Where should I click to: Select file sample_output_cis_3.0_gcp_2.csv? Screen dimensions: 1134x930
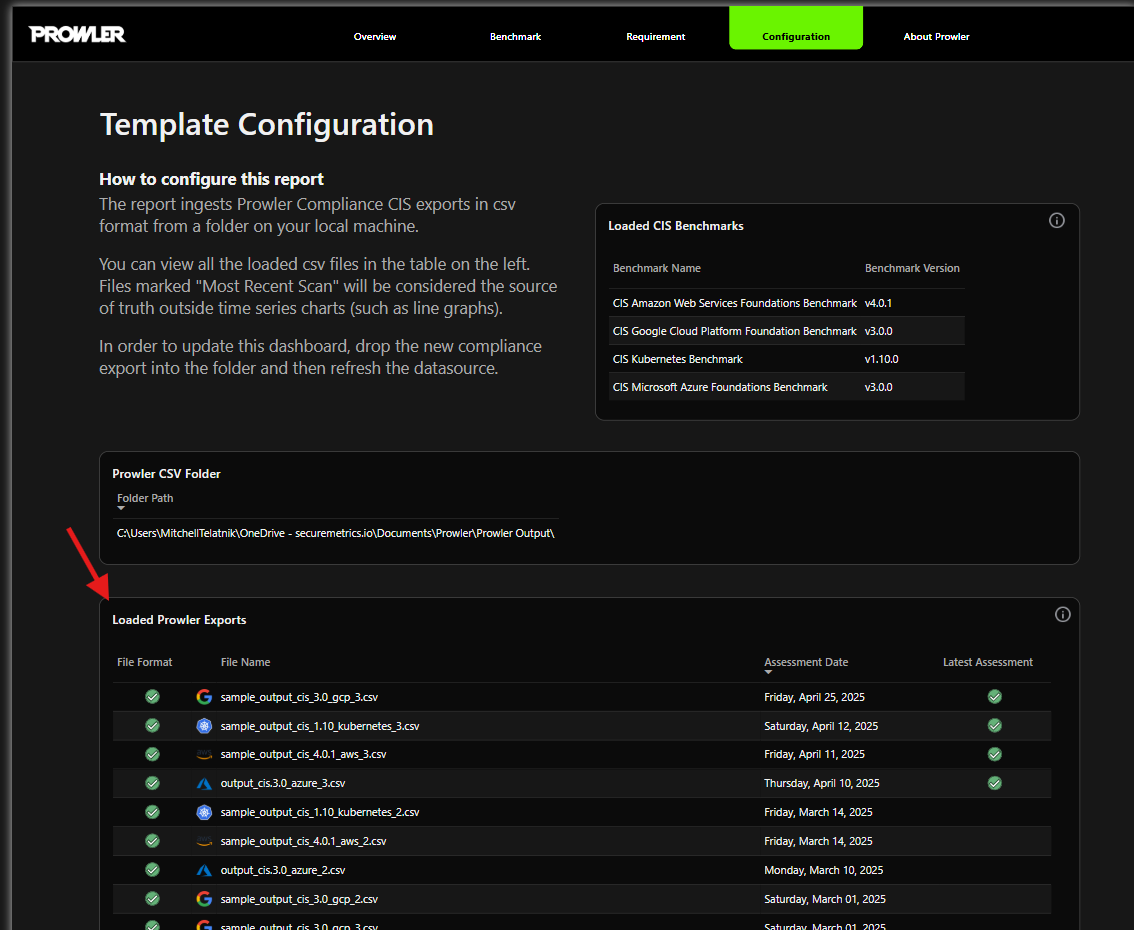coord(299,899)
